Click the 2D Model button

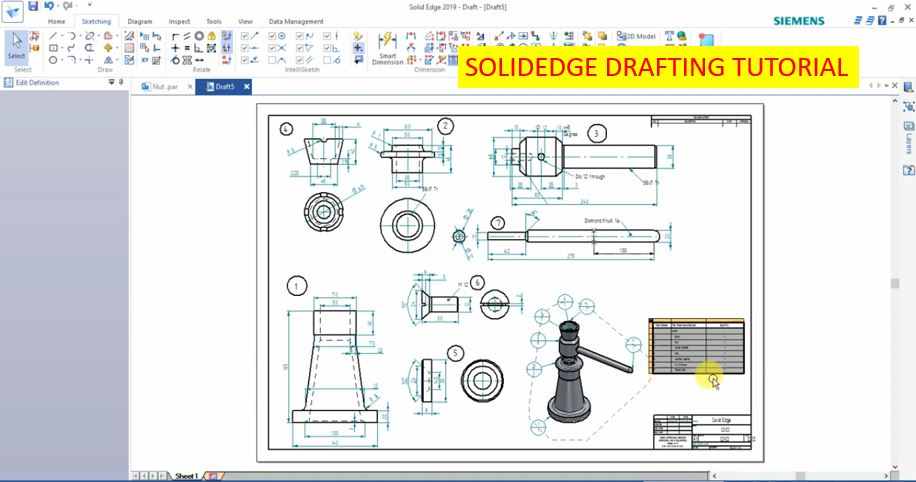(x=636, y=36)
